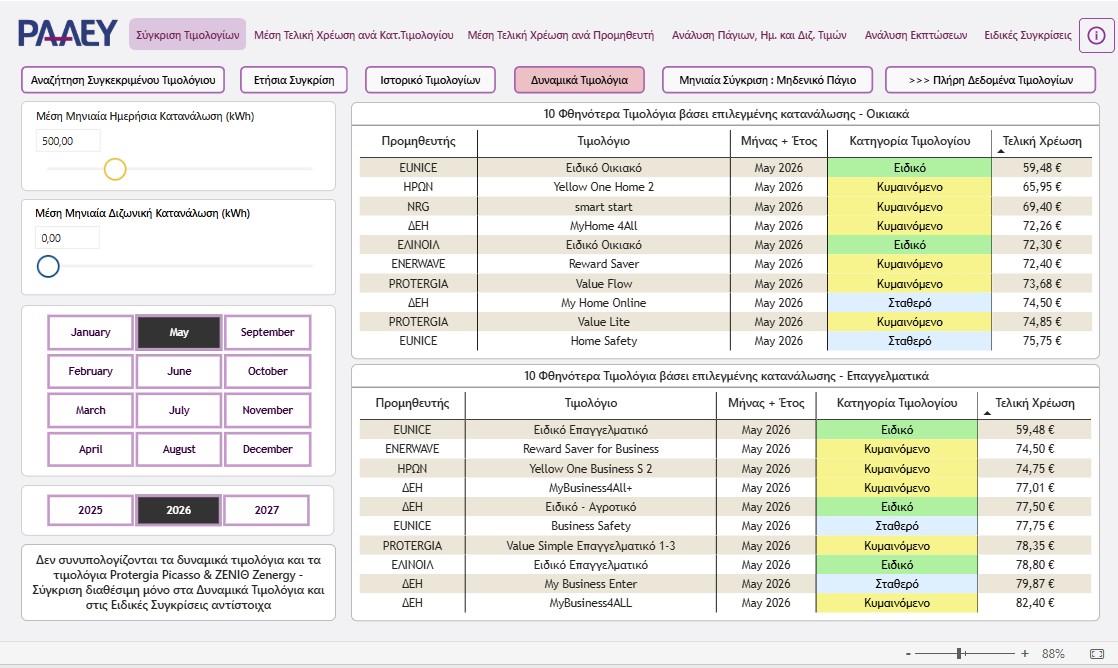Select the September month button
This screenshot has width=1118, height=668.
[267, 332]
